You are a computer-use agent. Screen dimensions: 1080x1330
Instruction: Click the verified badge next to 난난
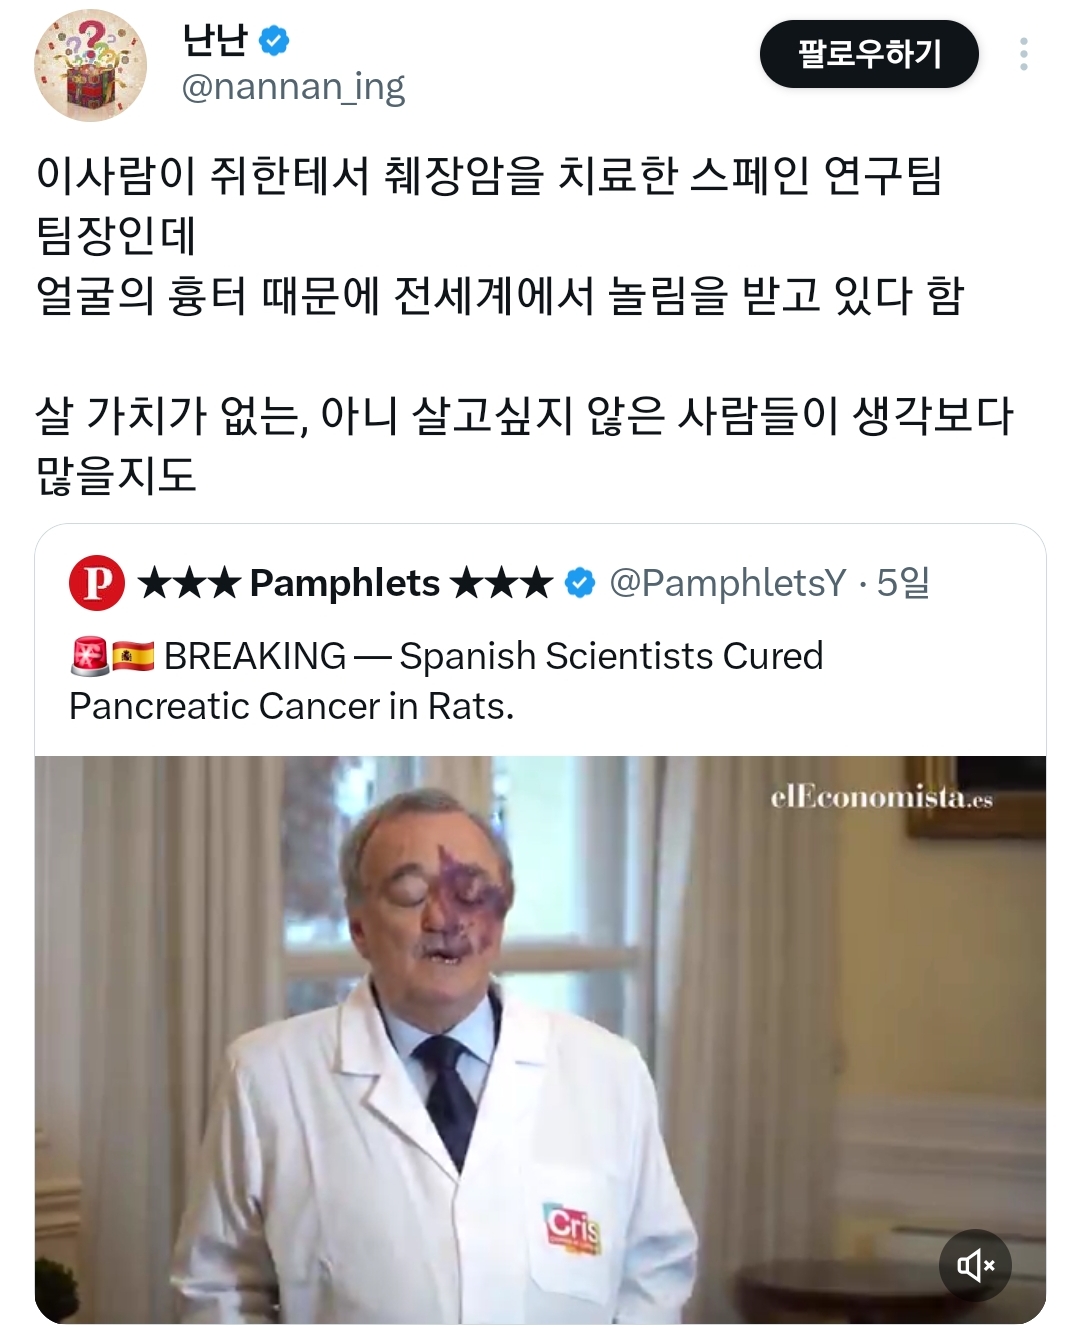tap(274, 41)
